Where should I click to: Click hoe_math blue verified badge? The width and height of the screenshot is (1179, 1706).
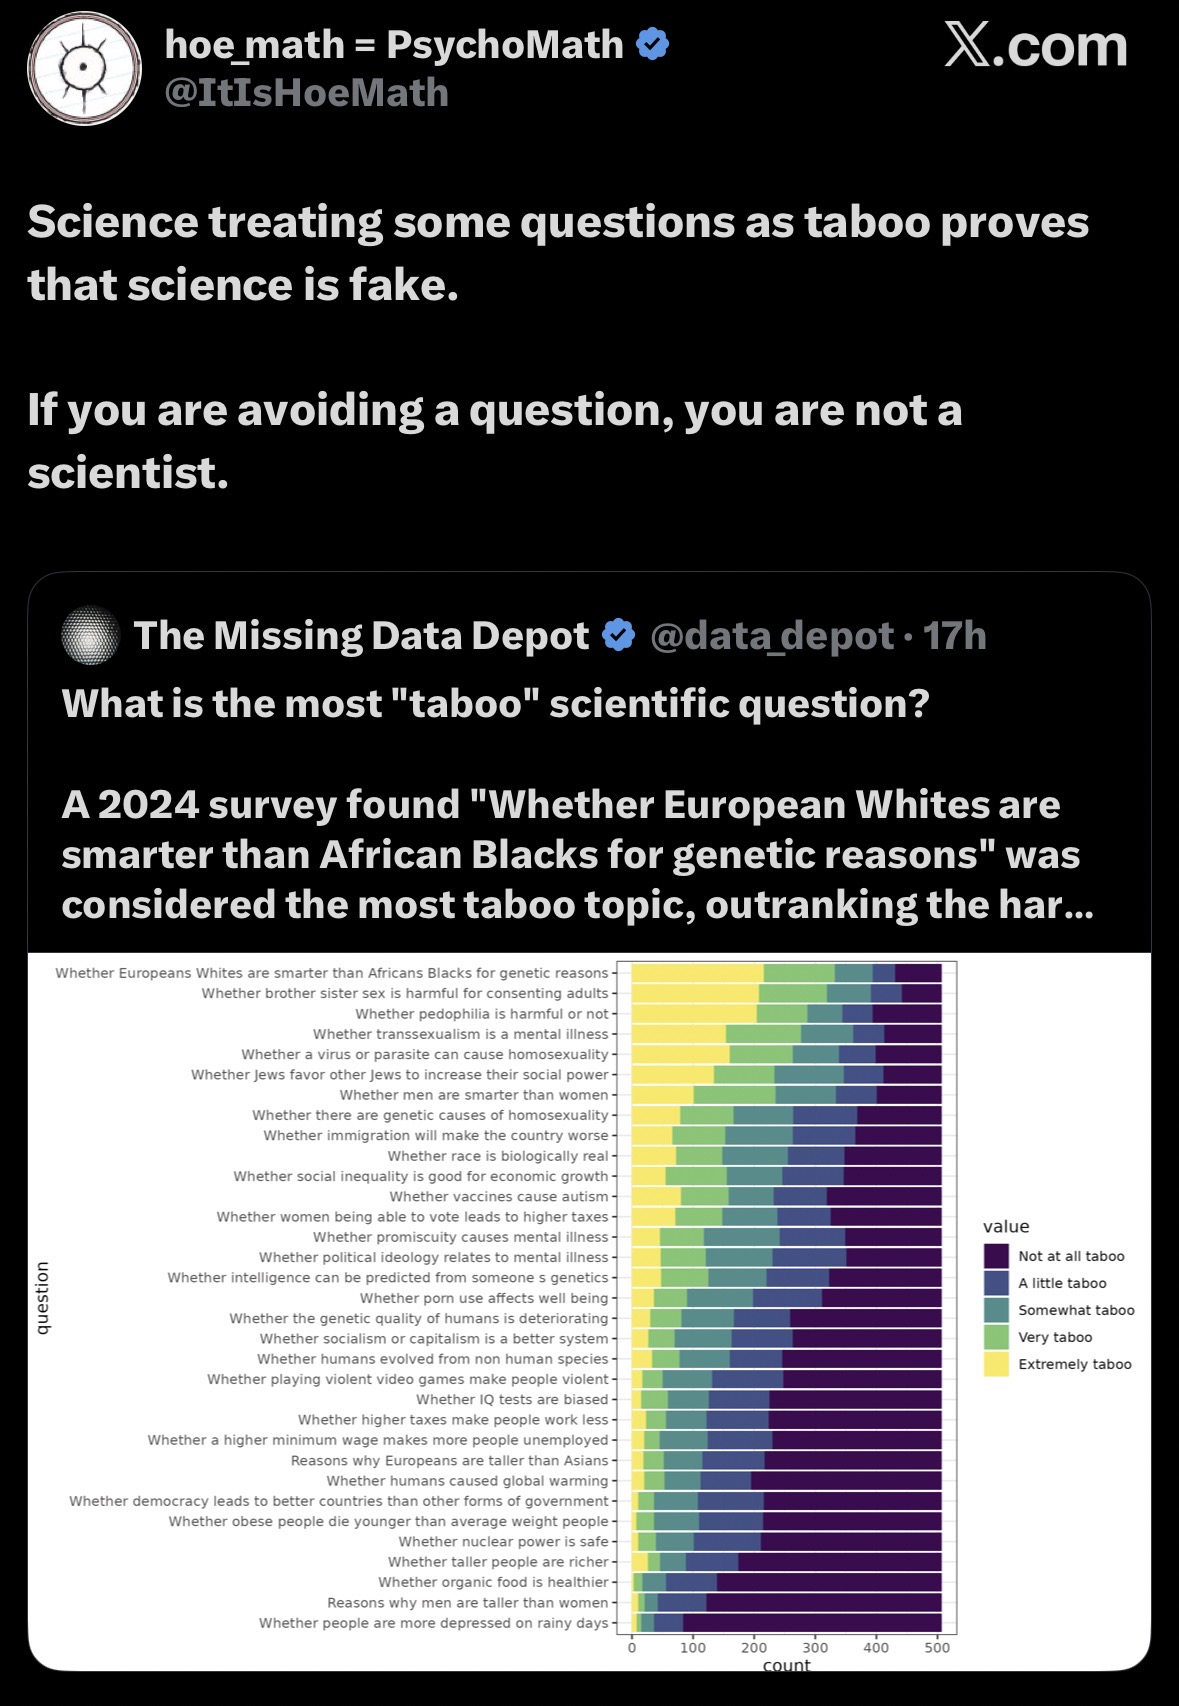pyautogui.click(x=653, y=45)
